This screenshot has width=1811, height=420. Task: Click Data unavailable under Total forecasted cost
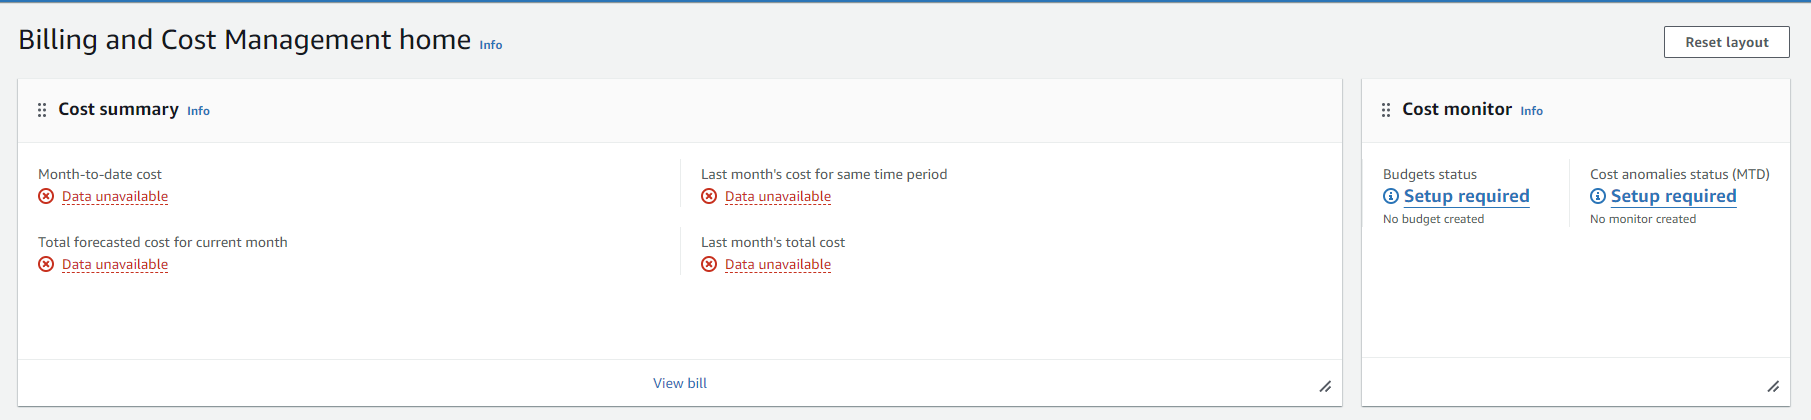click(115, 264)
